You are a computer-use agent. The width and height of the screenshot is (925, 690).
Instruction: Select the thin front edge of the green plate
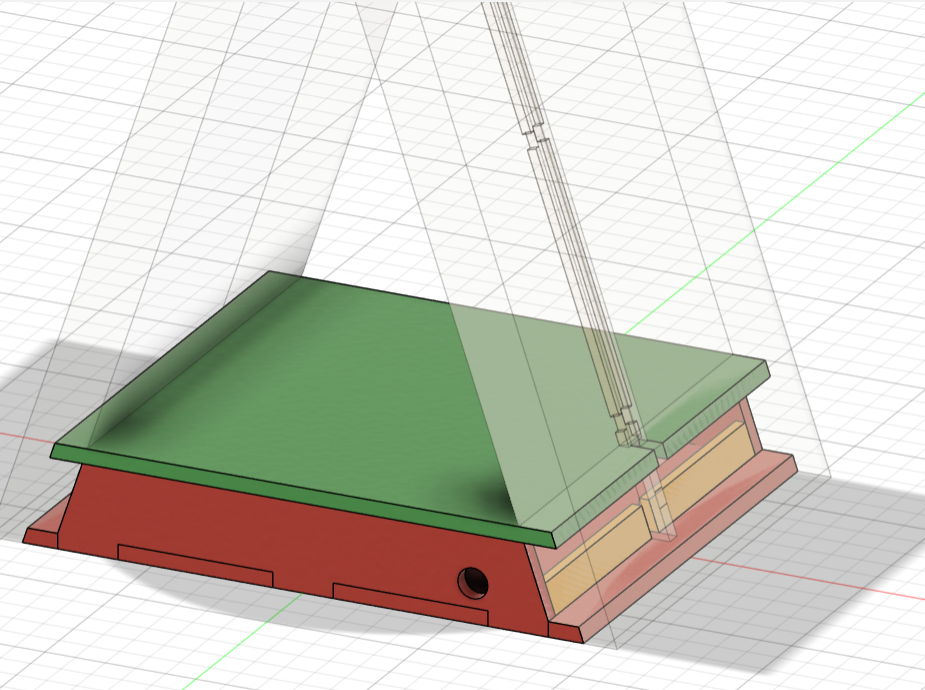(x=304, y=497)
